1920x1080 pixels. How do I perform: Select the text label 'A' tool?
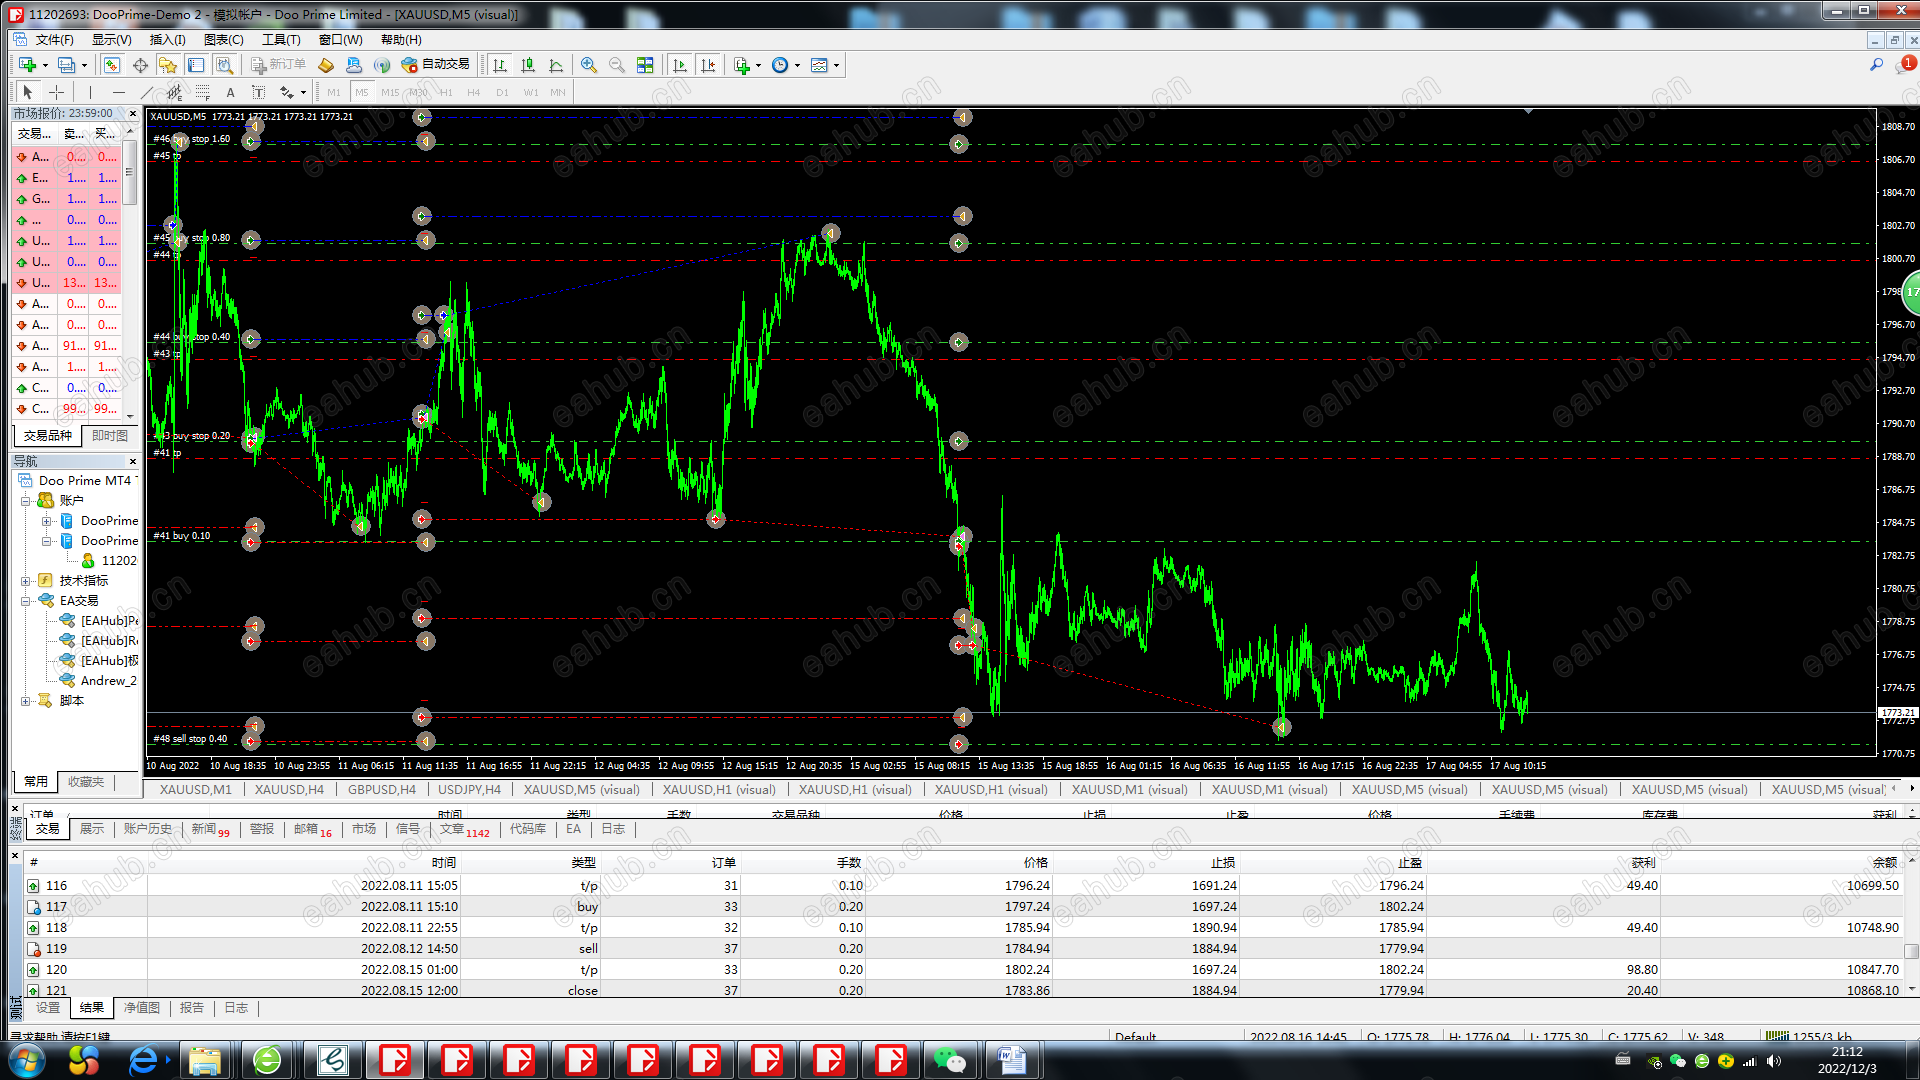230,92
